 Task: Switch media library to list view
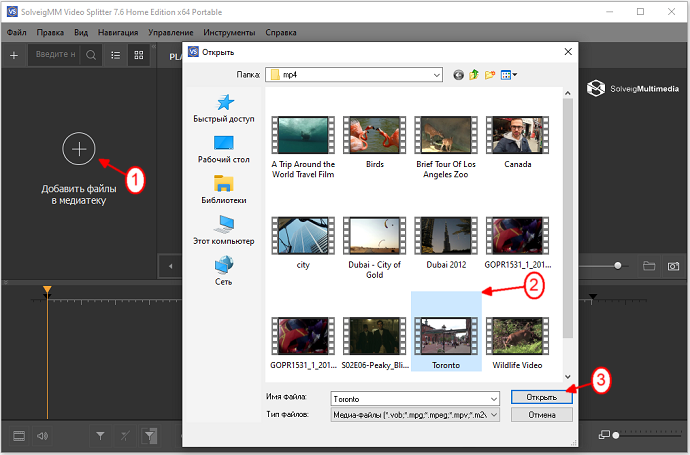115,55
